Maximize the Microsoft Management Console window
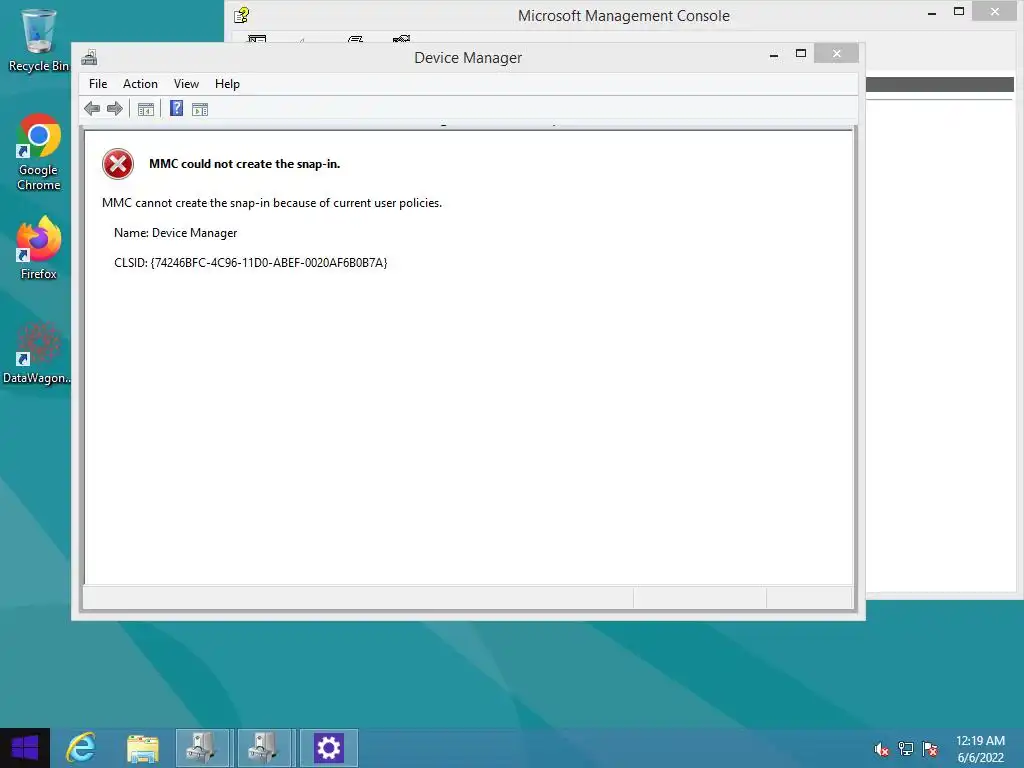Image resolution: width=1024 pixels, height=768 pixels. click(x=959, y=12)
